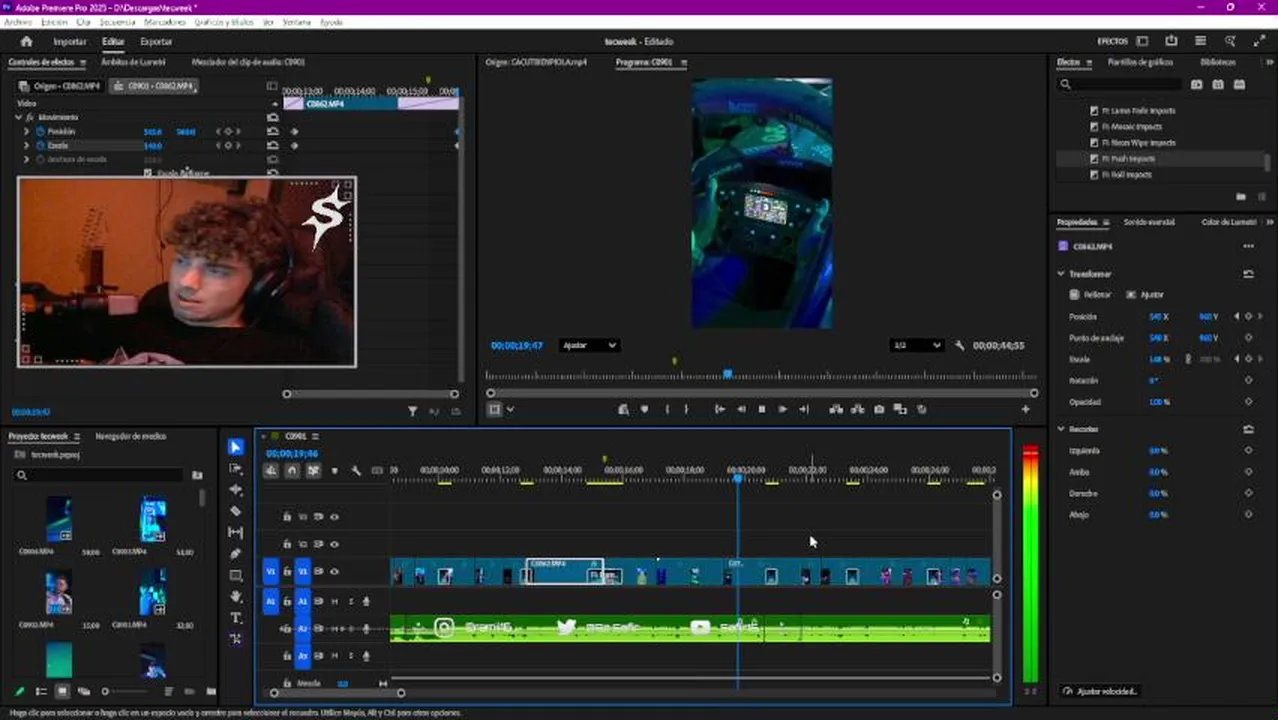Click the Extract button in Program monitor

857,409
